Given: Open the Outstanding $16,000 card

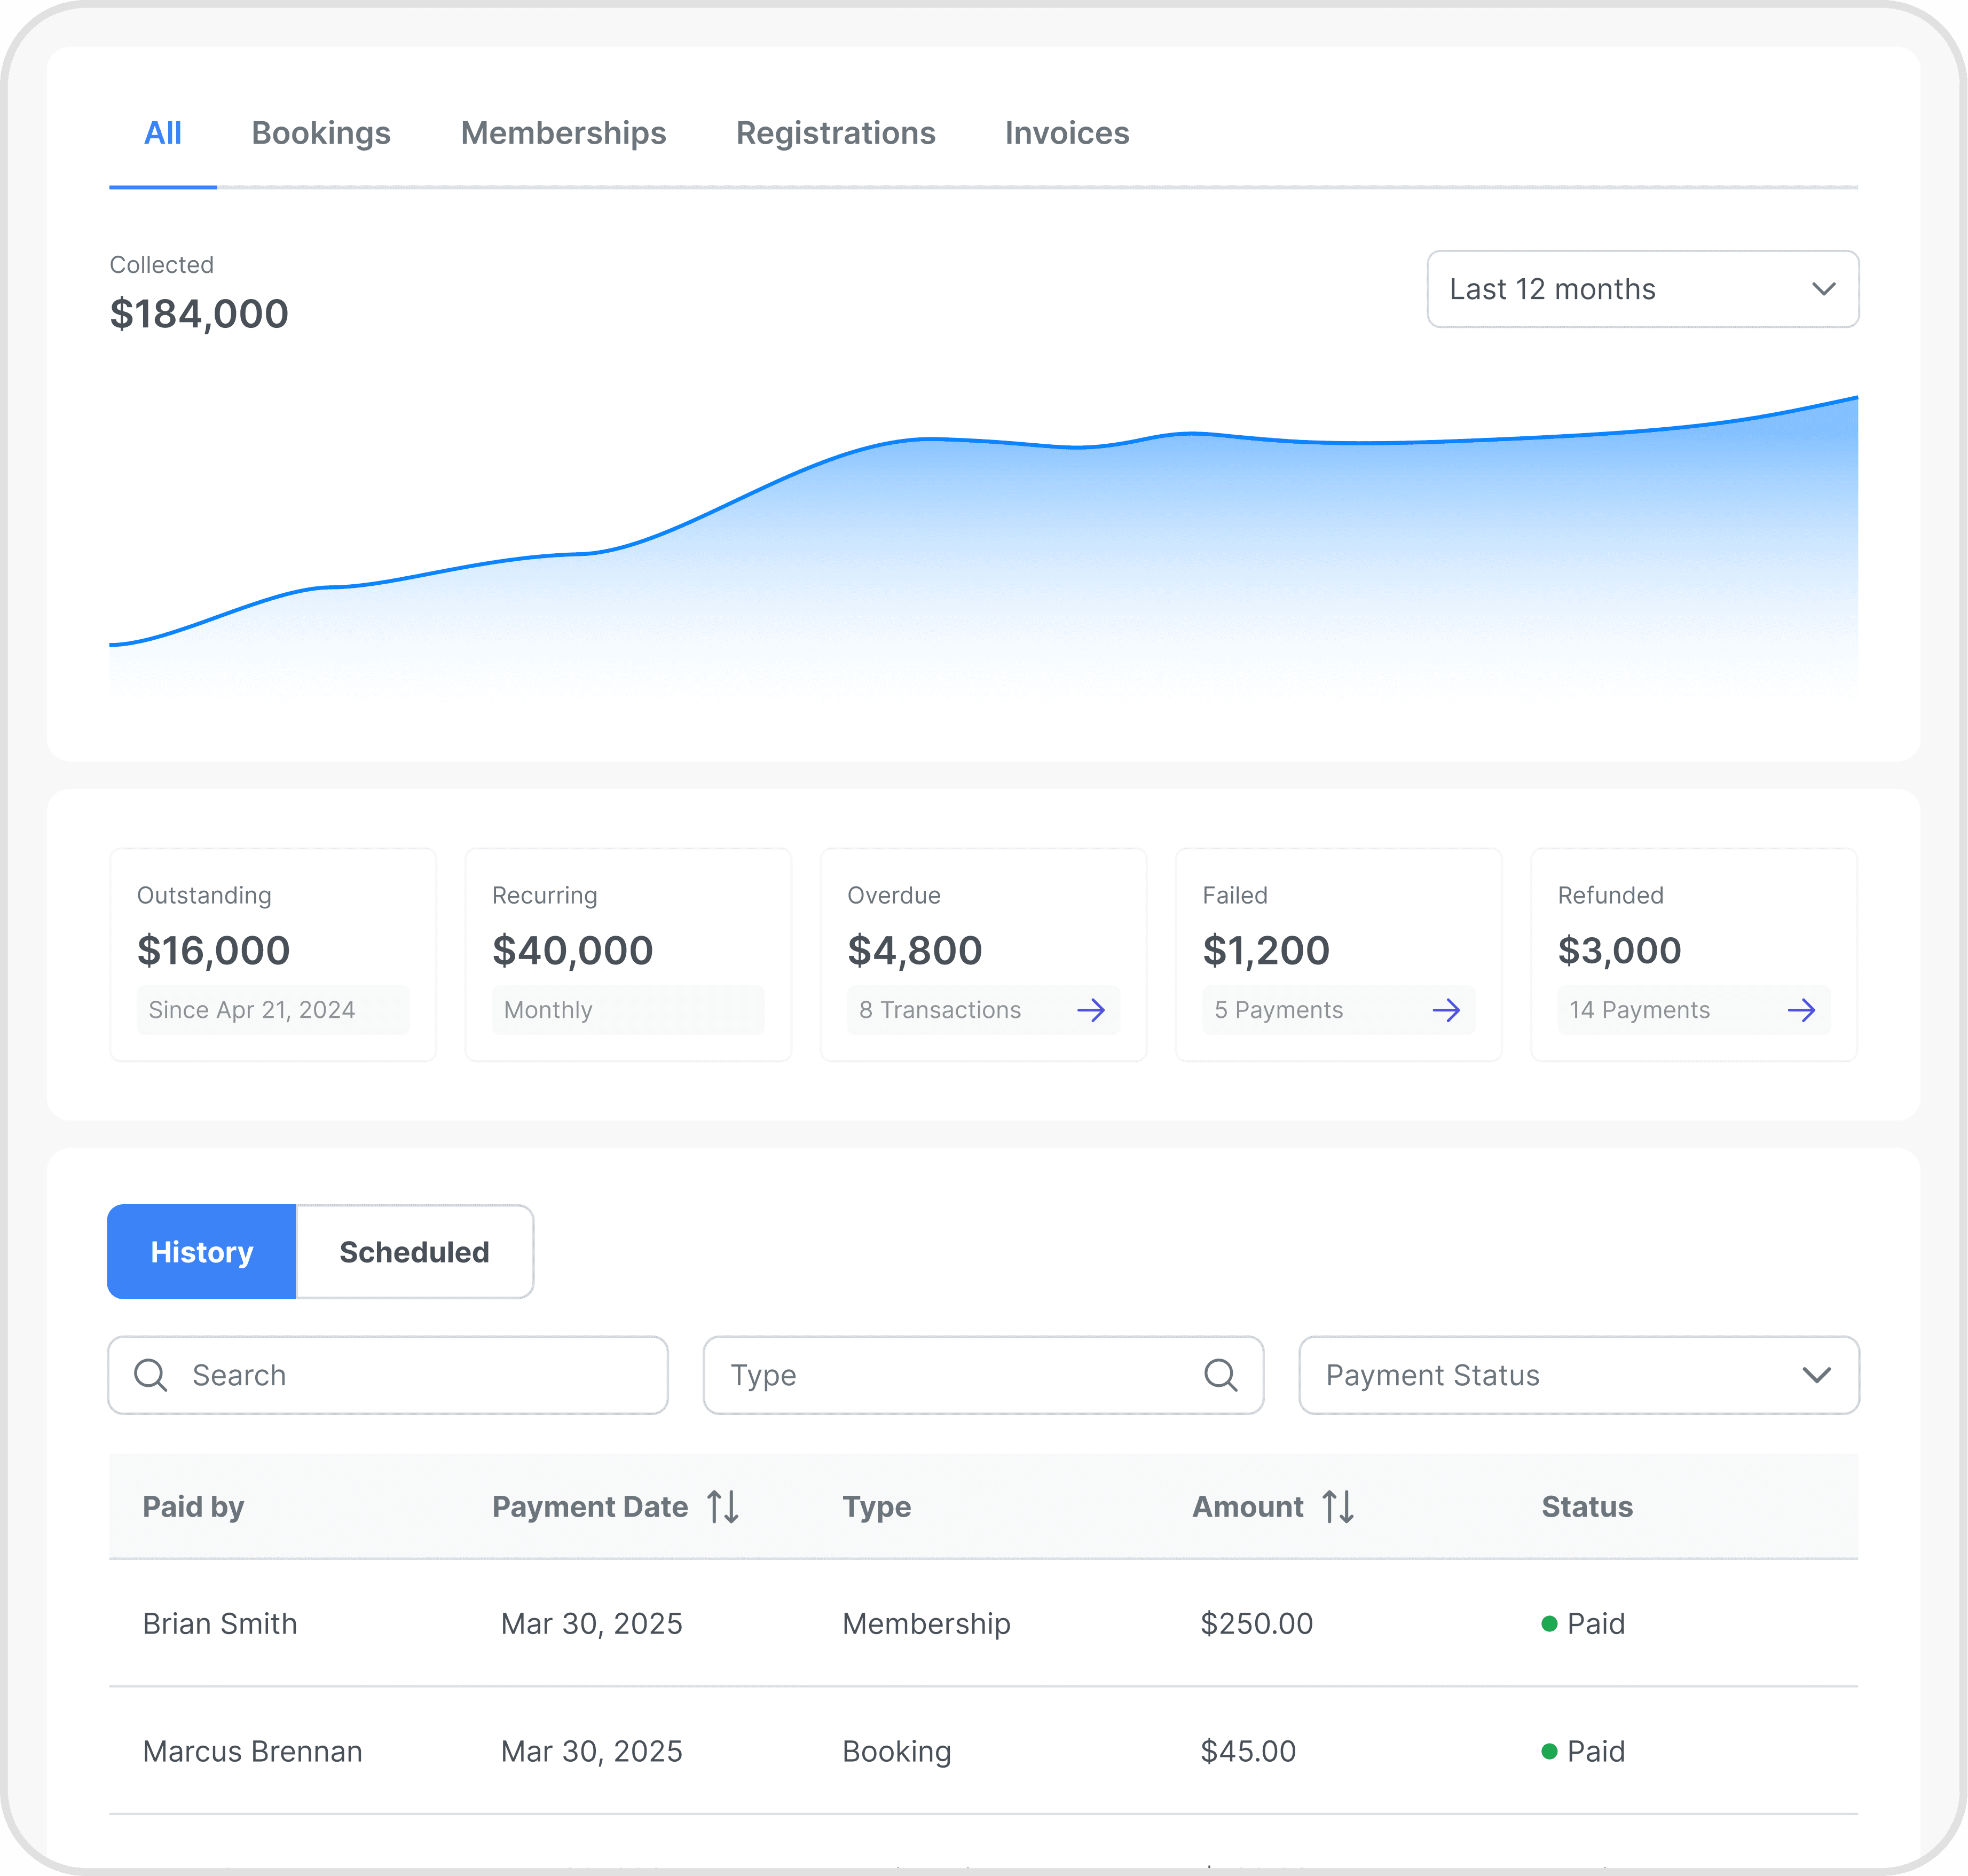Looking at the screenshot, I should click(273, 953).
